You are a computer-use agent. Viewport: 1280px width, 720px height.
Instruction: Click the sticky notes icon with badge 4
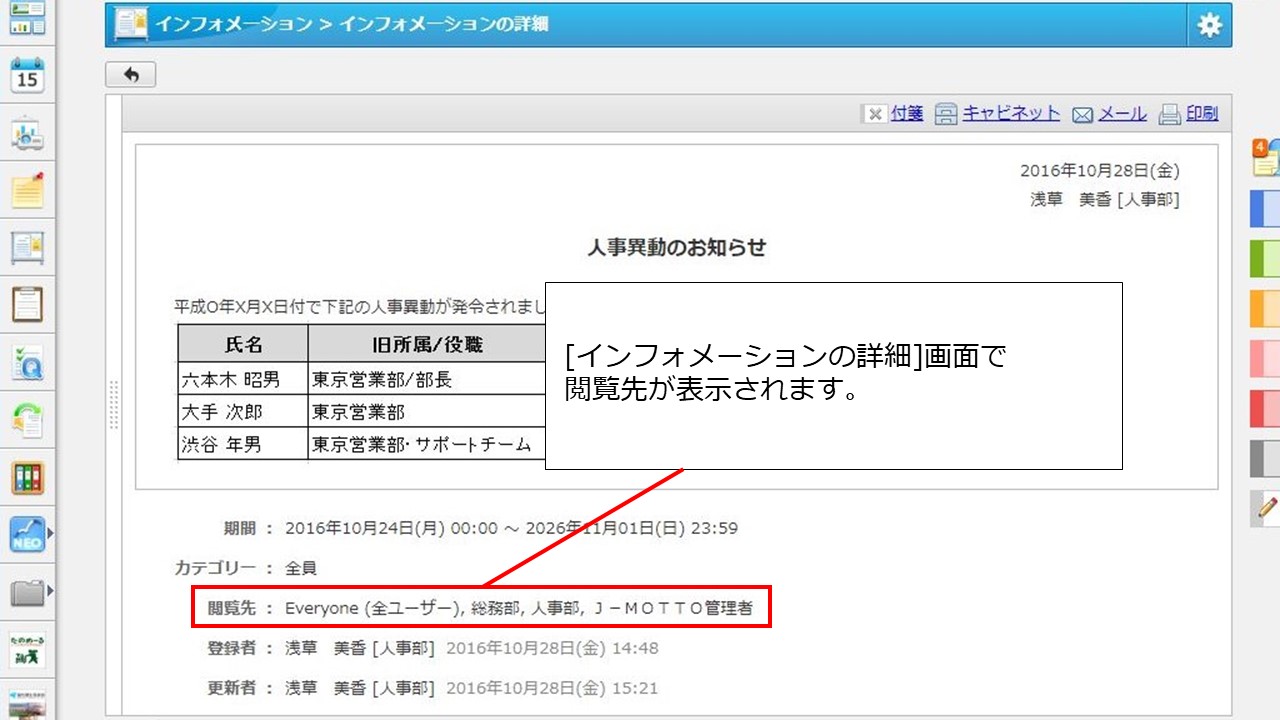click(x=1265, y=159)
